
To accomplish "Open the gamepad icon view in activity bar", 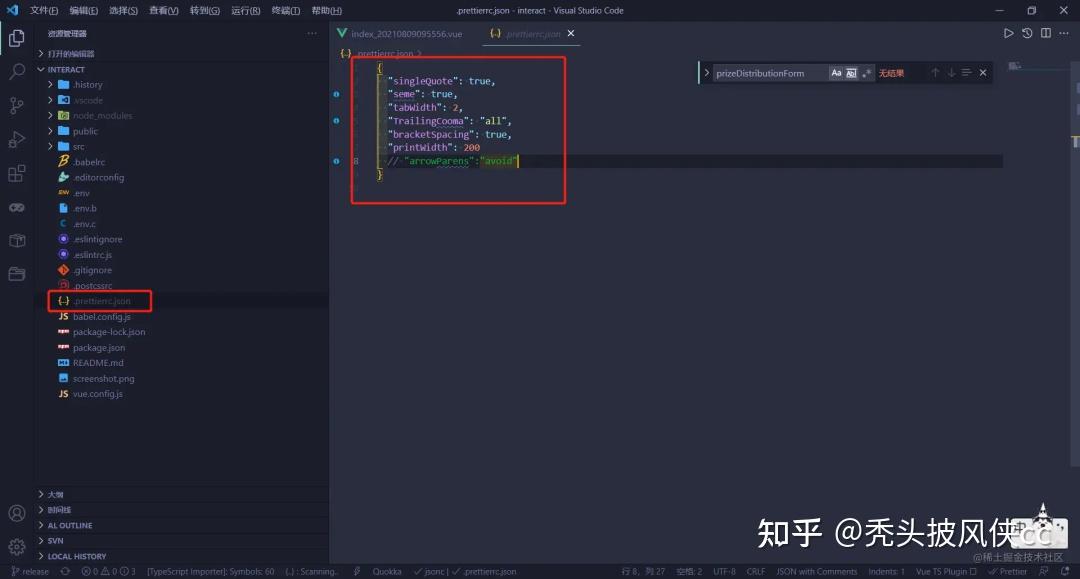I will tap(17, 207).
